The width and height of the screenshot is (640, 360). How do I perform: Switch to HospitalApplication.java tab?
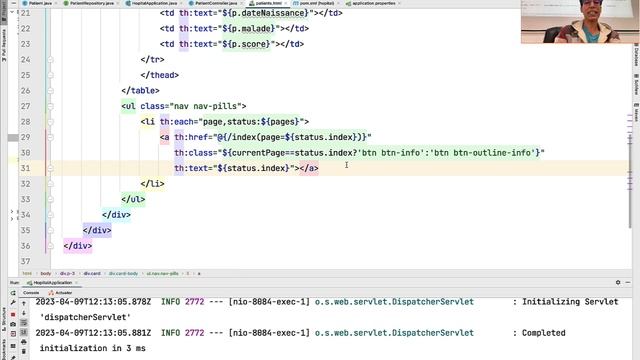click(x=152, y=3)
